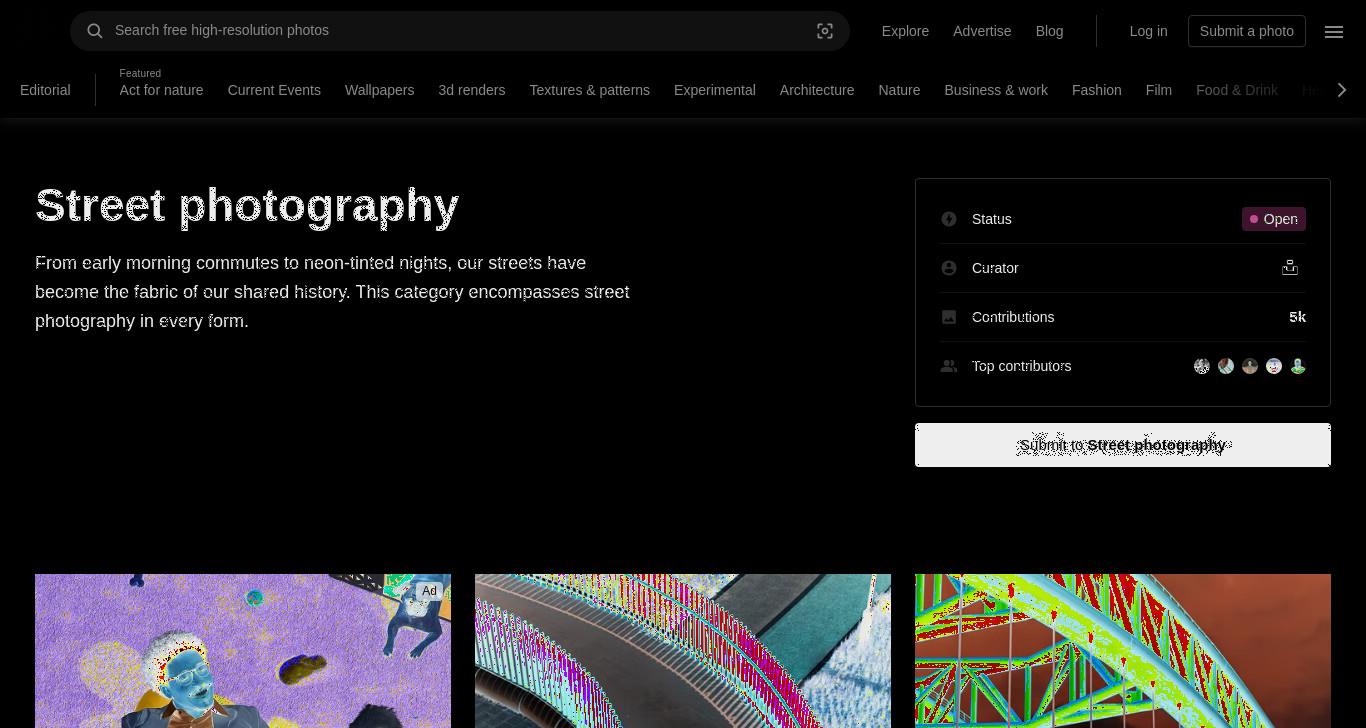
Task: Switch to Current Events category
Action: tap(274, 90)
